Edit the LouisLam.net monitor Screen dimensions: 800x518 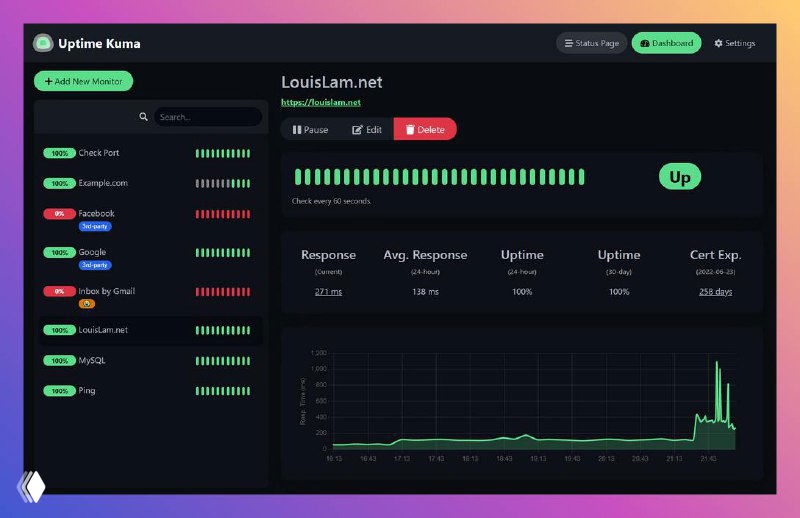coord(367,130)
